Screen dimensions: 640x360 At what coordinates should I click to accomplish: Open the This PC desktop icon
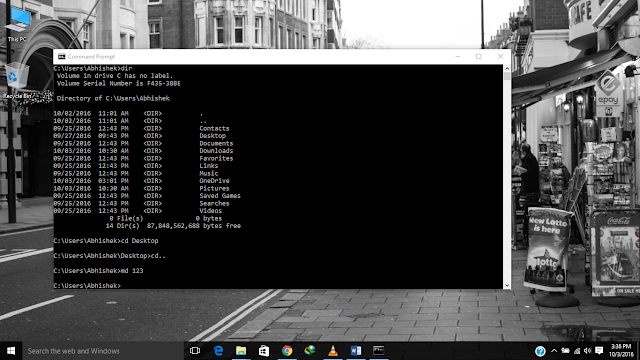pyautogui.click(x=17, y=25)
